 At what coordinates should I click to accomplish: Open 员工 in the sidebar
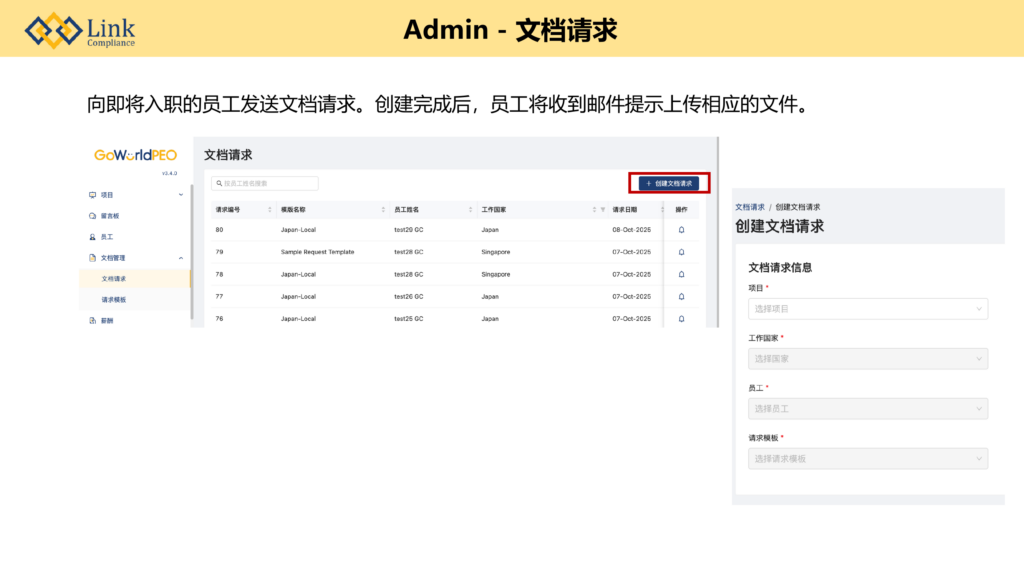click(107, 237)
